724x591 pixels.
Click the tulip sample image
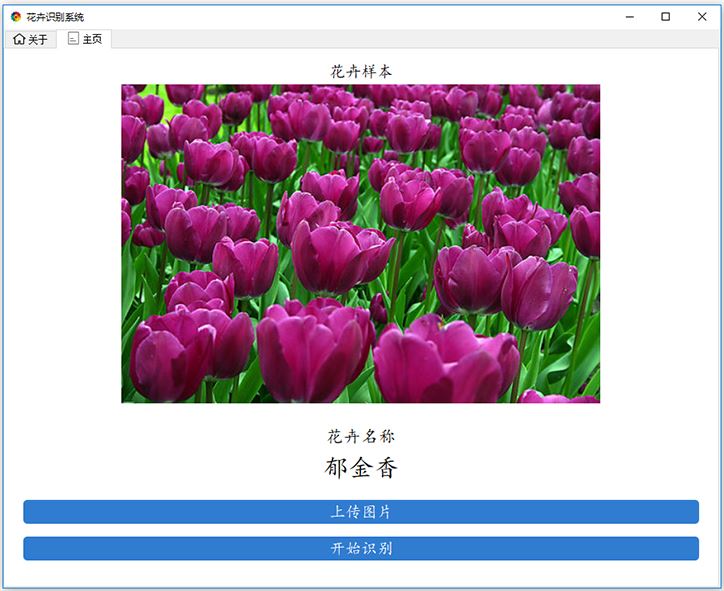click(x=361, y=243)
